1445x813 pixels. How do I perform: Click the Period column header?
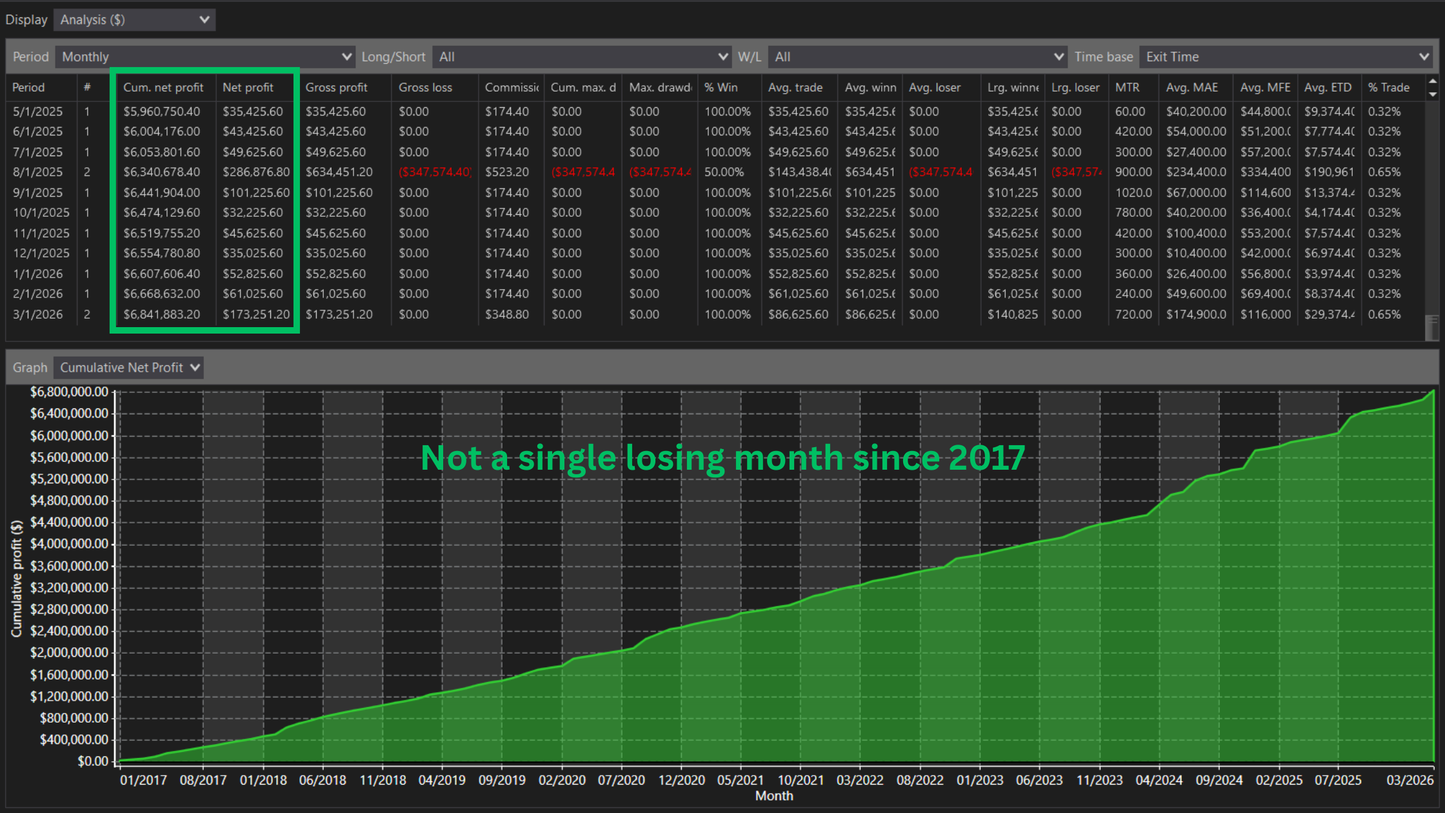[29, 88]
